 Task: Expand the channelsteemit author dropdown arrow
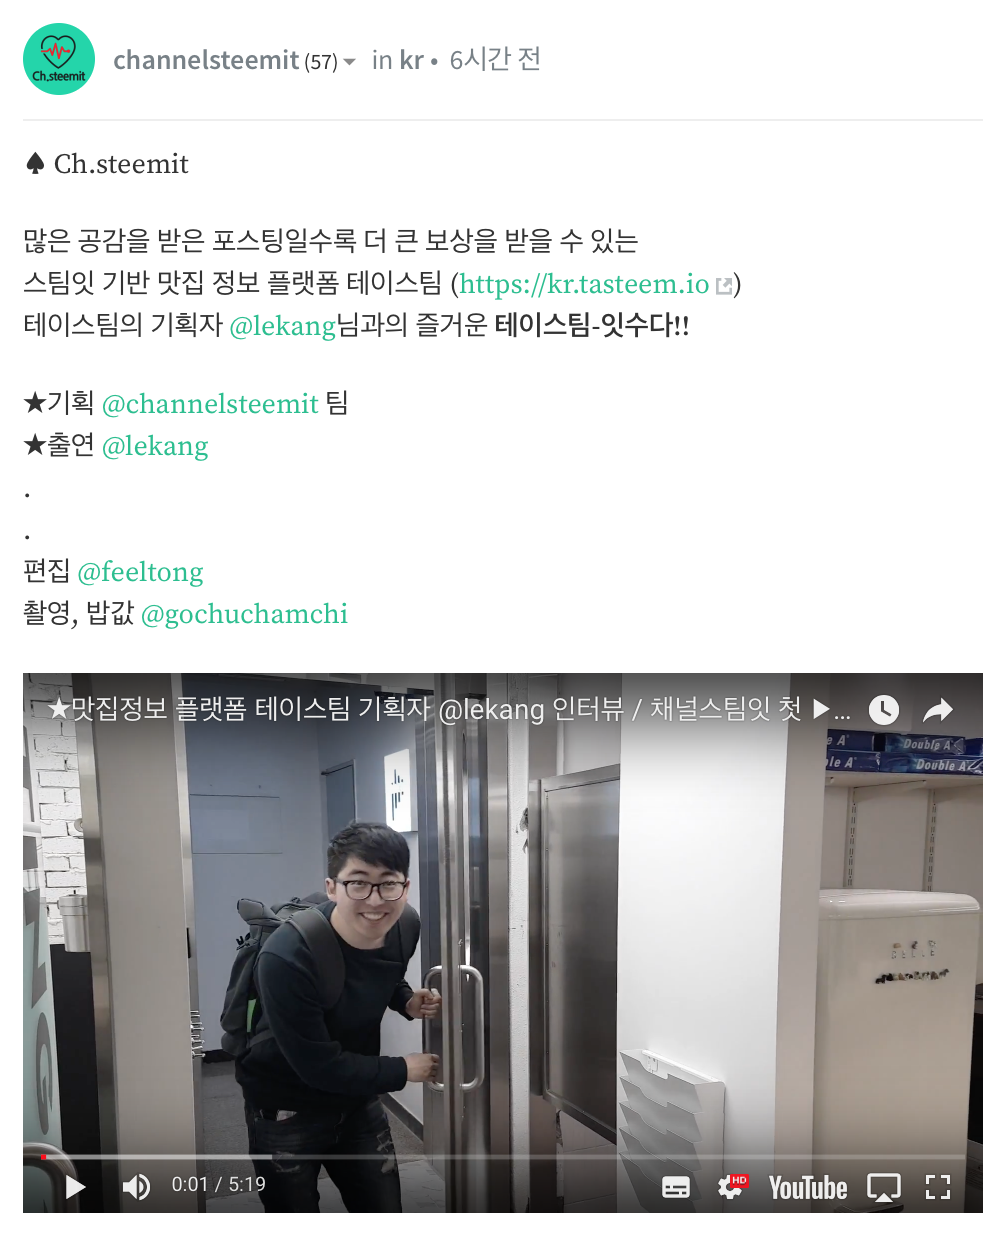[349, 62]
